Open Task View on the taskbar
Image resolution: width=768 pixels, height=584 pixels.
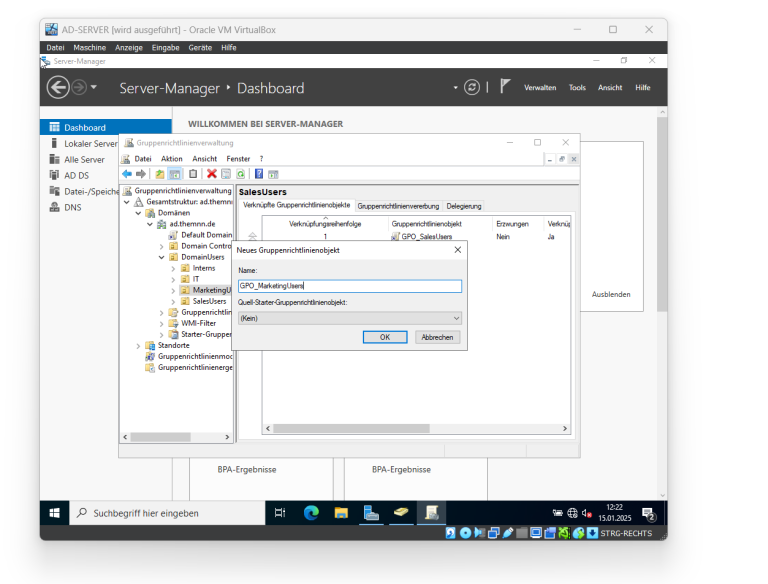click(280, 513)
